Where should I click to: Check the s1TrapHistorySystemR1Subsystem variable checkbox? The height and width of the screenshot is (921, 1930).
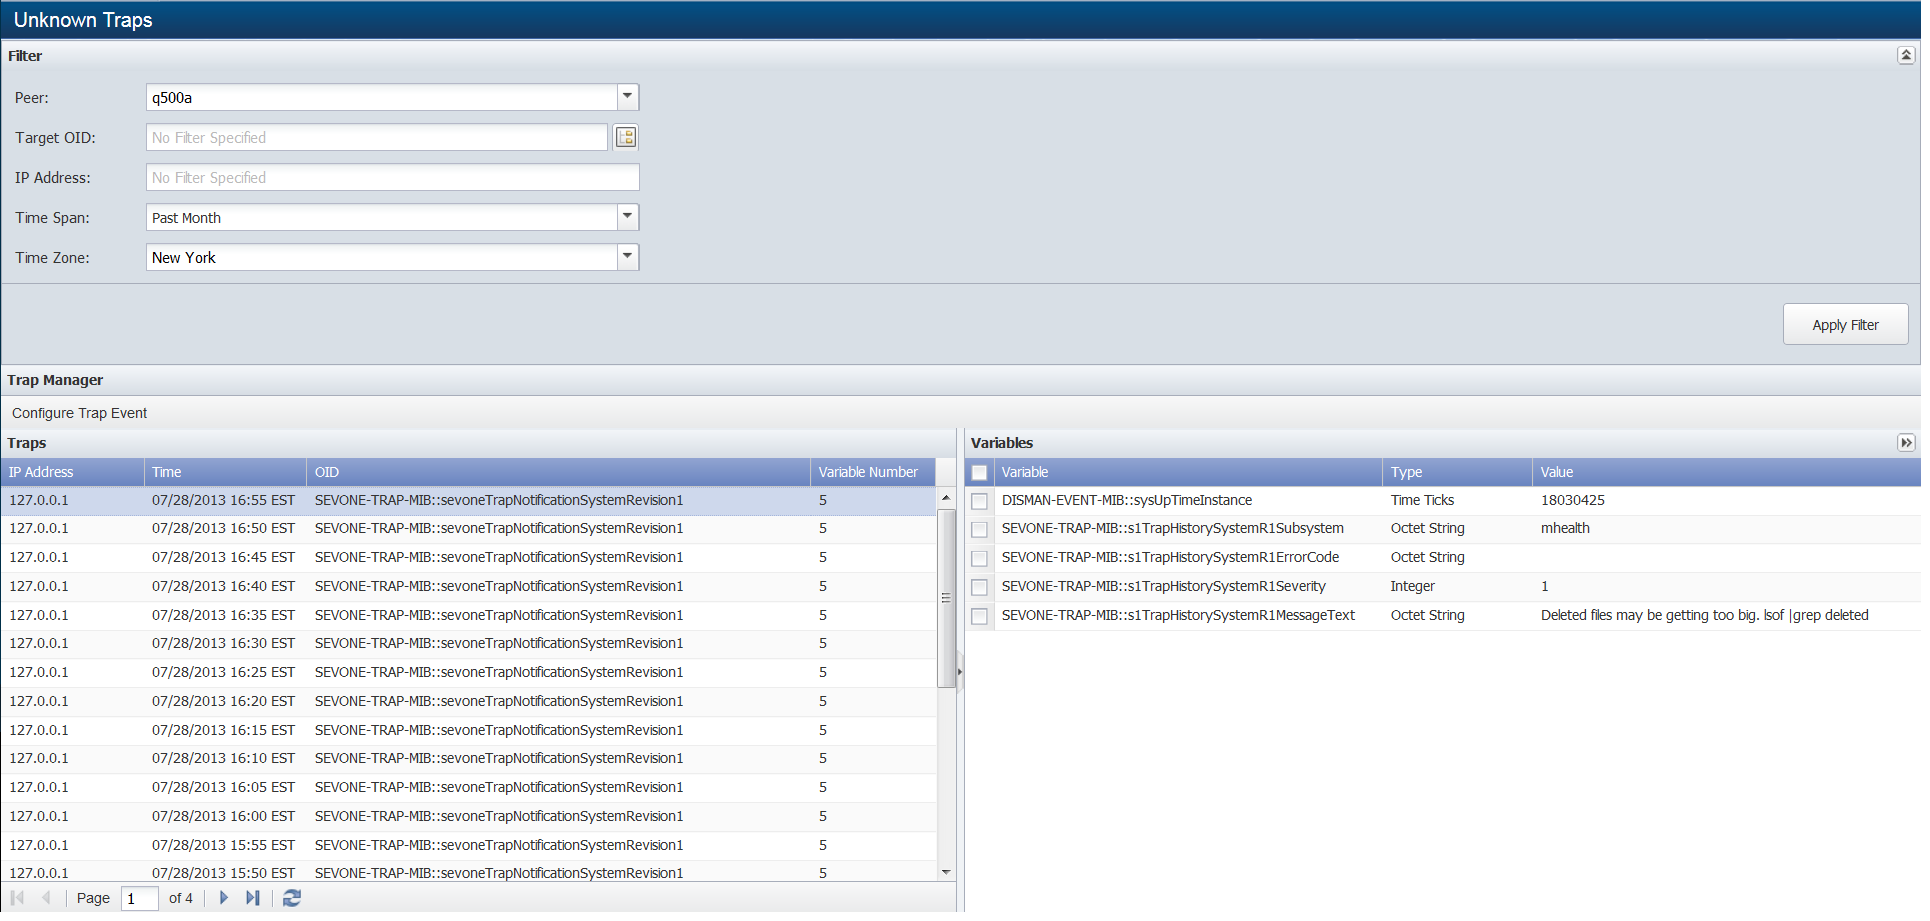click(x=979, y=529)
